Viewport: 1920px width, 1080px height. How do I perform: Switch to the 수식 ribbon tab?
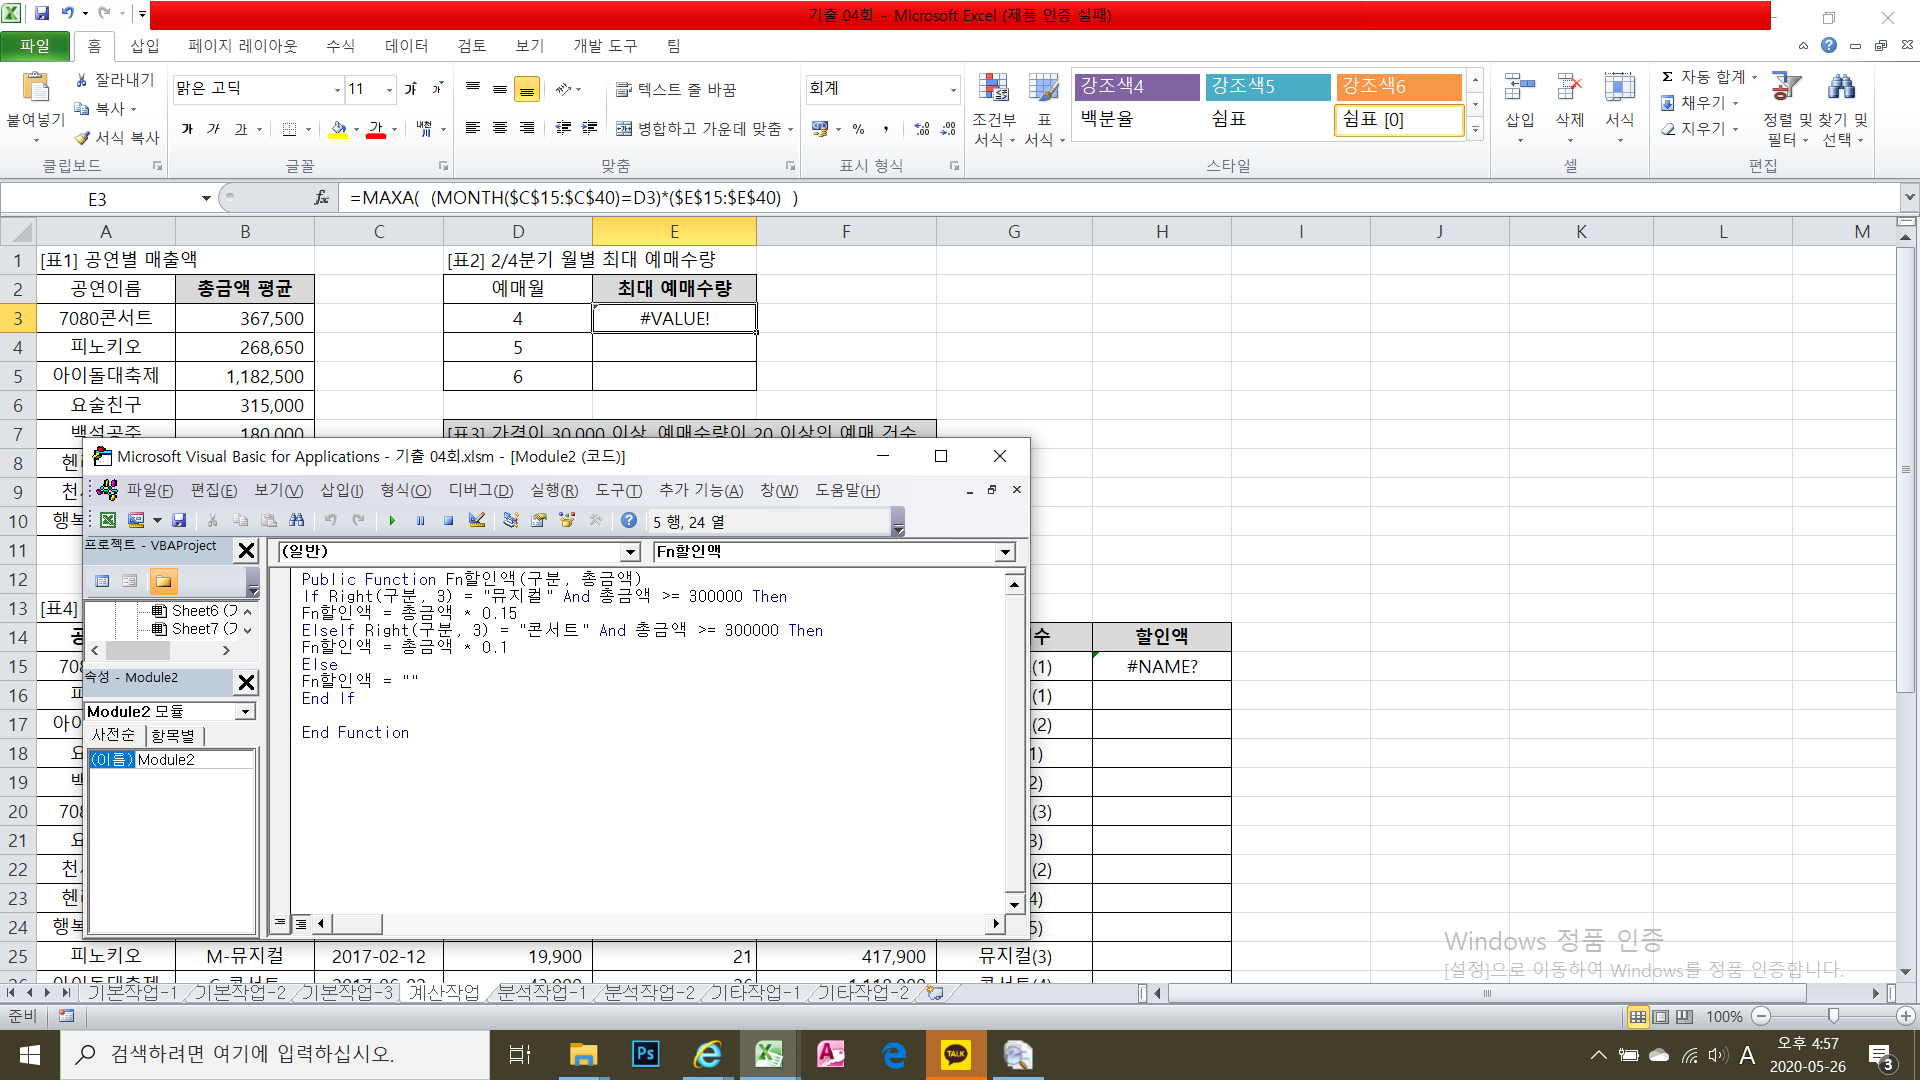pyautogui.click(x=340, y=46)
